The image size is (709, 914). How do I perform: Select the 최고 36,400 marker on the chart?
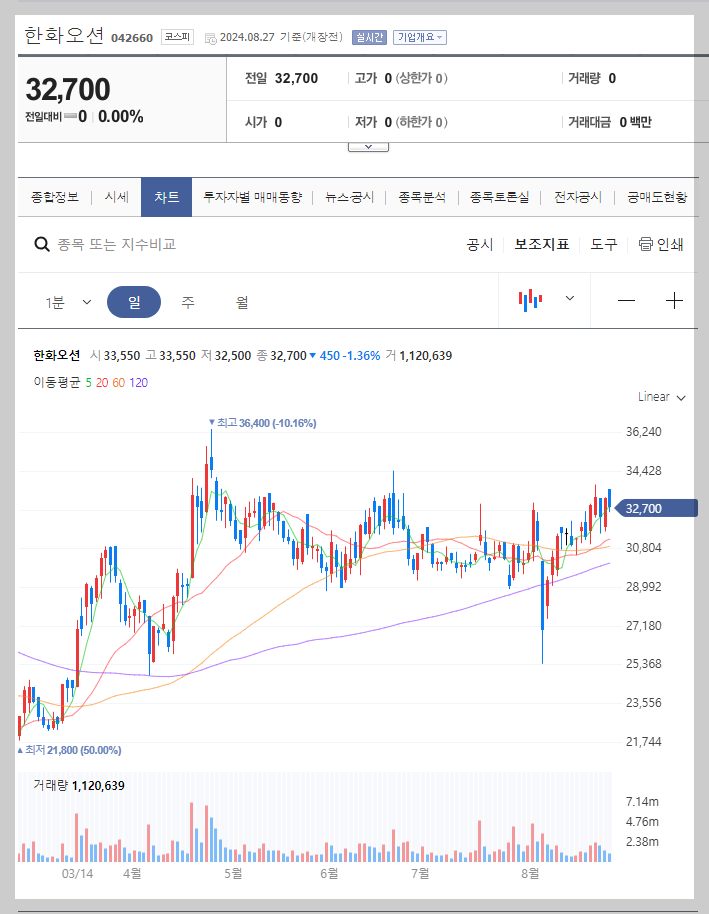pos(262,423)
